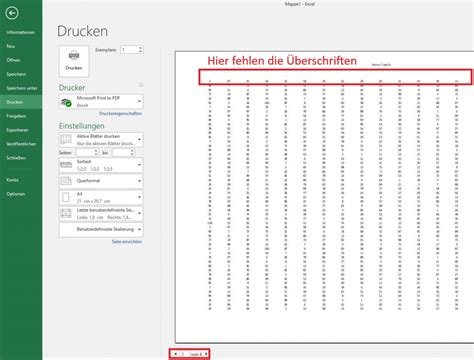Open the Druckereigenschaften link
Viewport: 474px width, 360px height.
(x=120, y=114)
